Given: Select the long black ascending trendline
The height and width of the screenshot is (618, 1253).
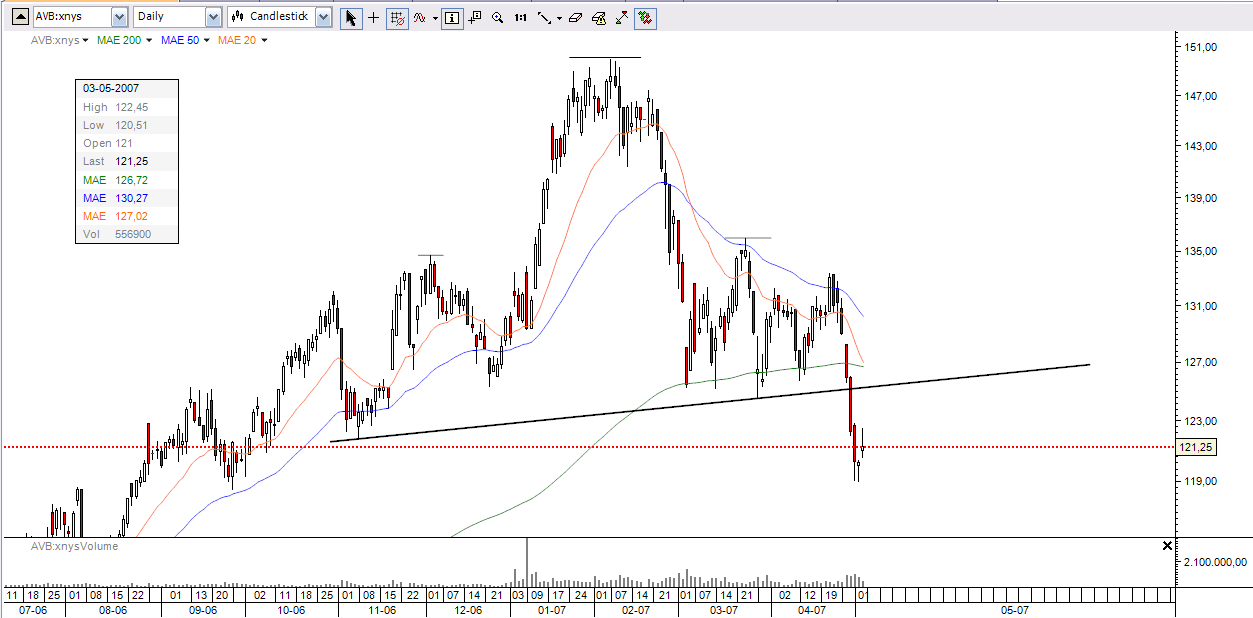Looking at the screenshot, I should click(x=710, y=403).
